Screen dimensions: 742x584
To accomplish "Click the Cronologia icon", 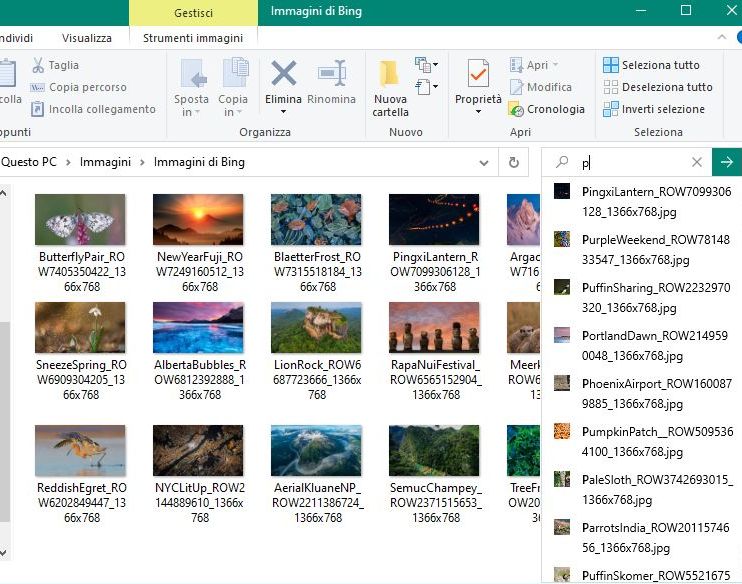I will pos(516,109).
